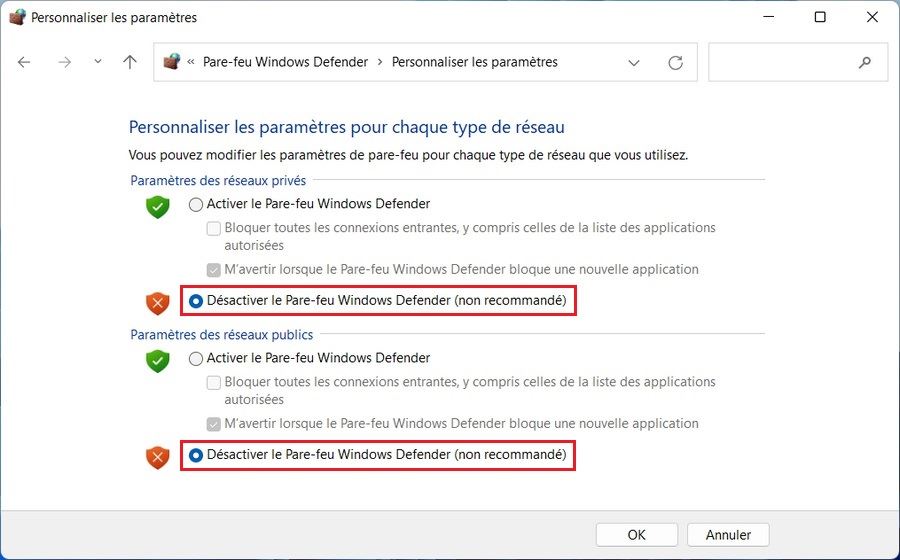Viewport: 900px width, 560px height.
Task: Click the green shield icon in public networks
Action: [x=157, y=361]
